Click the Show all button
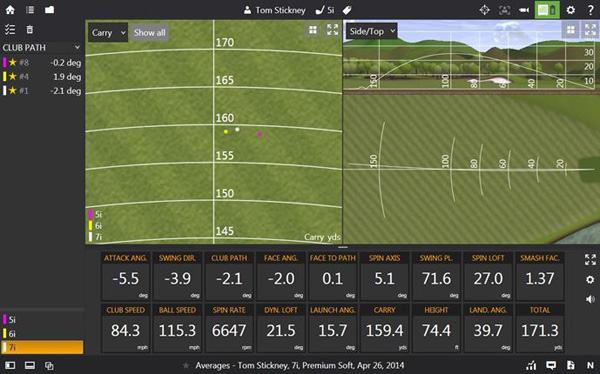This screenshot has height=374, width=600. [150, 33]
